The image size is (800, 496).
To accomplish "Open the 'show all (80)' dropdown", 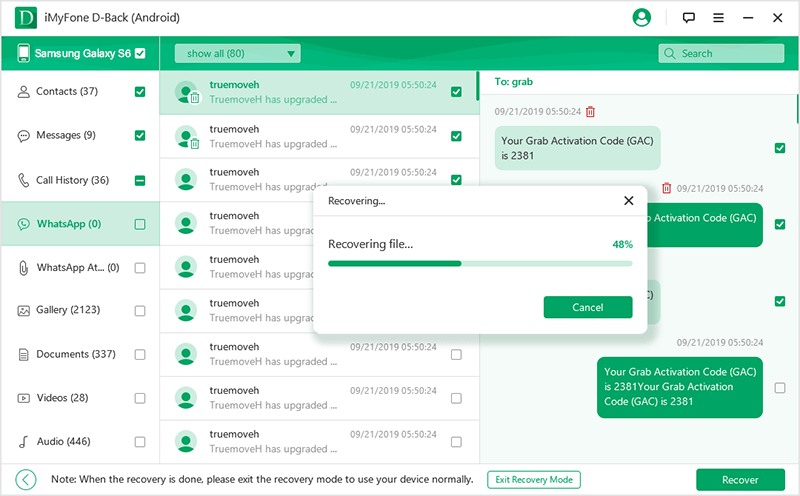I will (238, 54).
